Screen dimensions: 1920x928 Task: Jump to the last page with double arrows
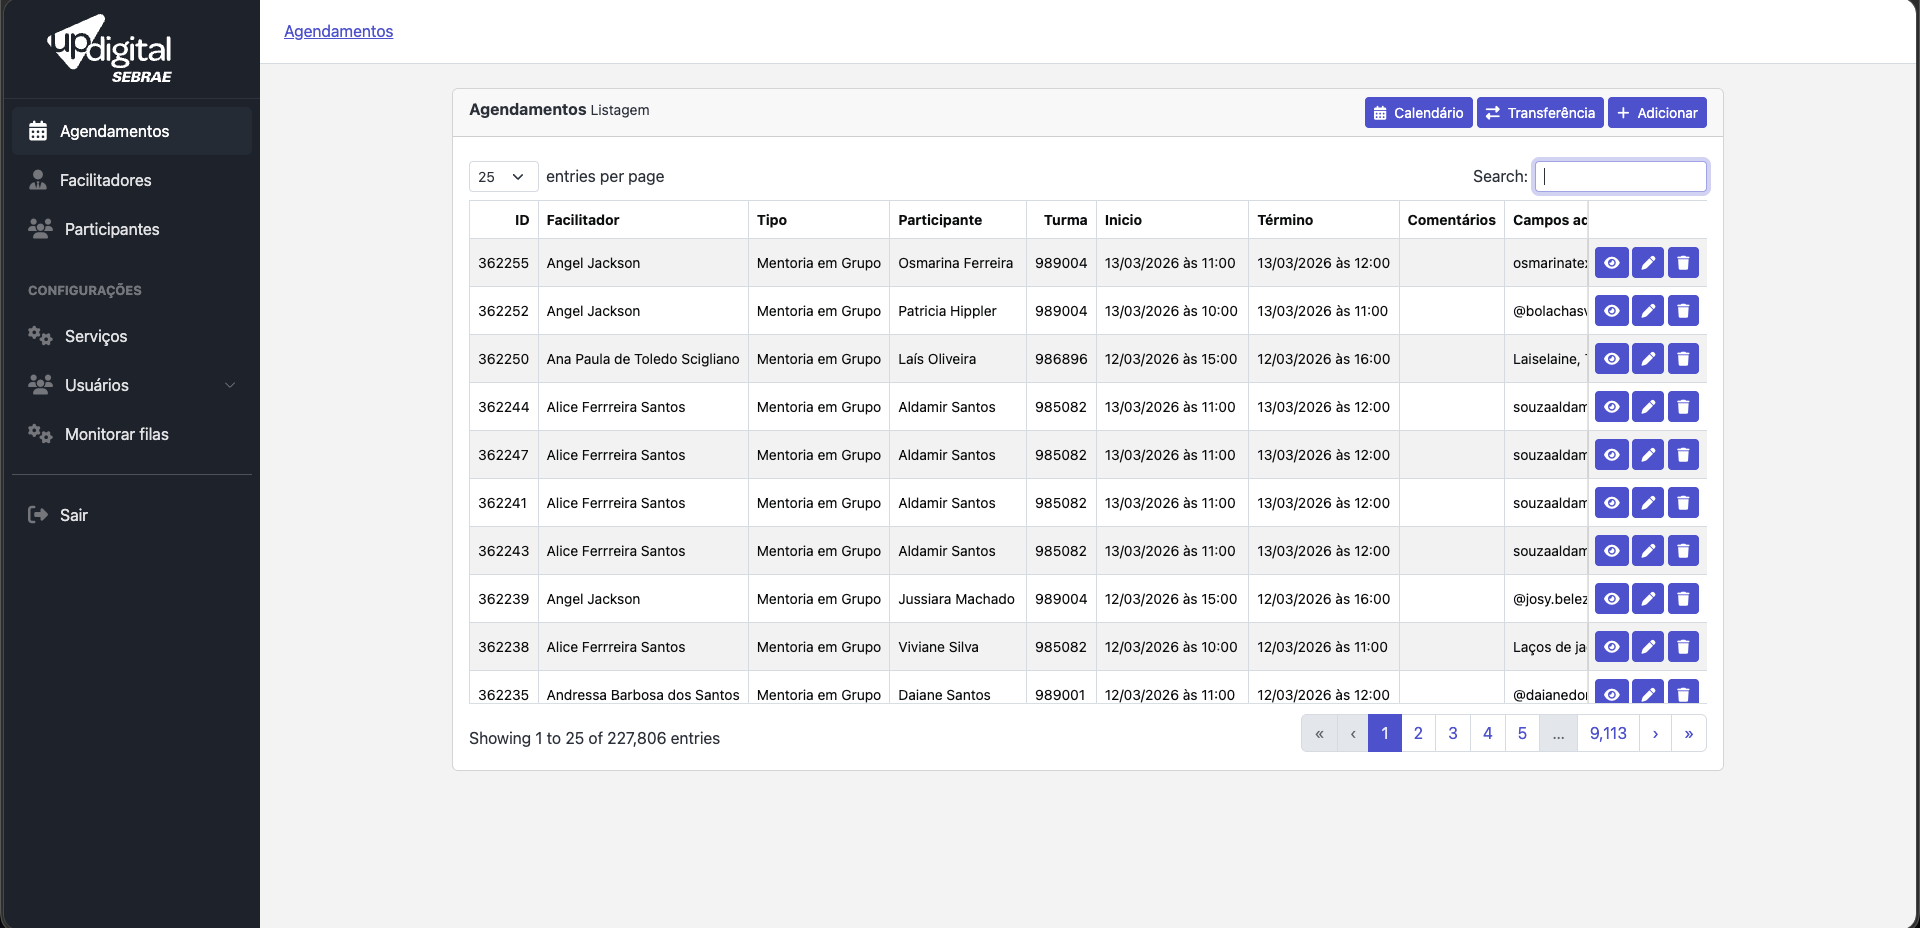pos(1688,733)
